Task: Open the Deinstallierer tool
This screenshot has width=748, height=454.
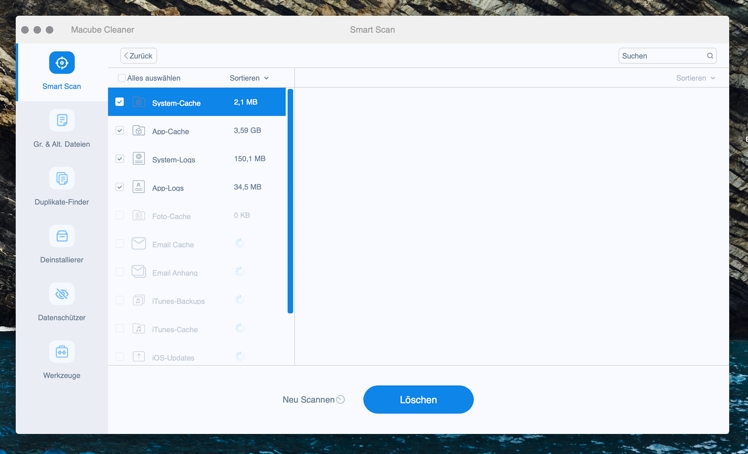Action: [x=61, y=236]
